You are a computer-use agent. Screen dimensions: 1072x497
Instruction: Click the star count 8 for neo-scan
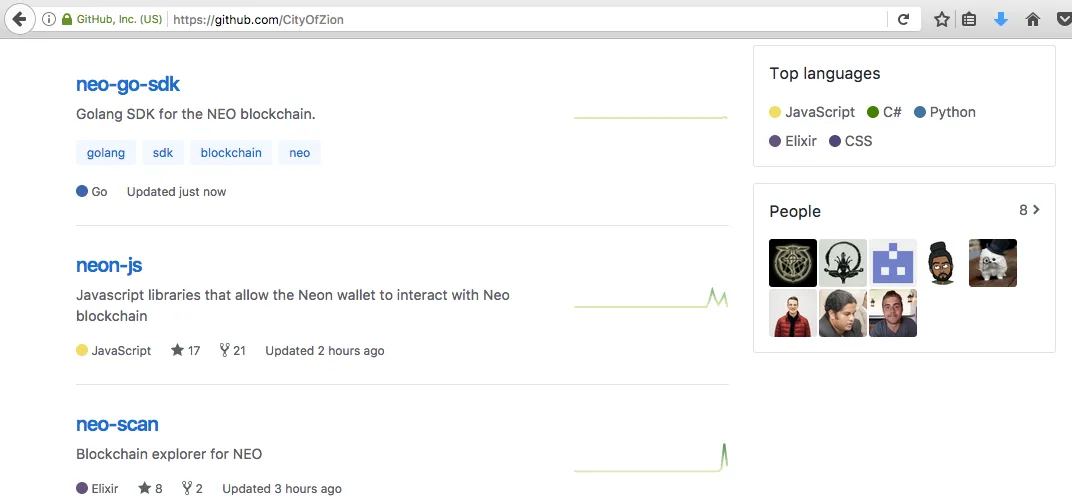(150, 488)
